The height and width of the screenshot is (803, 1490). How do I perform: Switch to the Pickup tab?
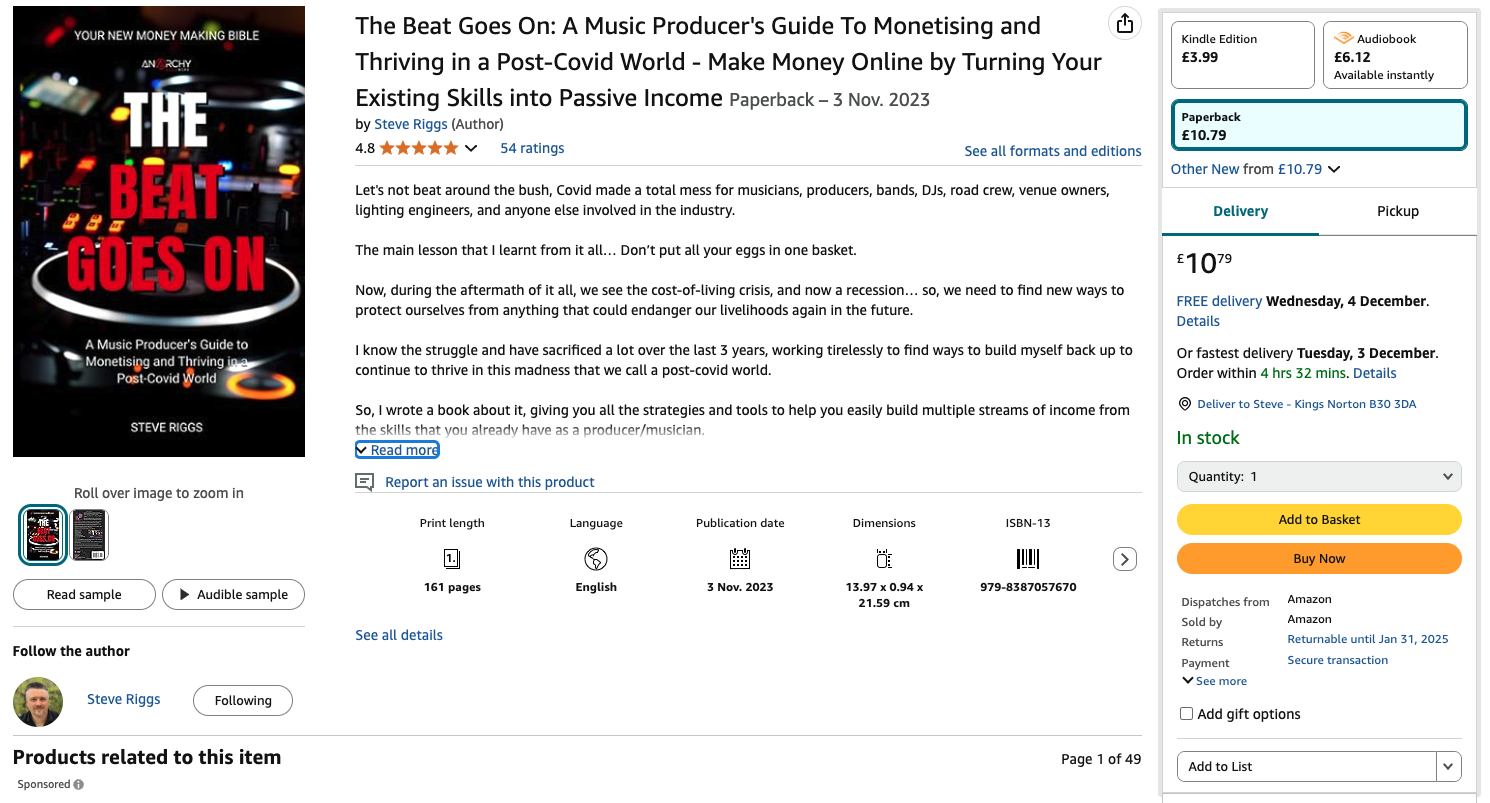1397,211
